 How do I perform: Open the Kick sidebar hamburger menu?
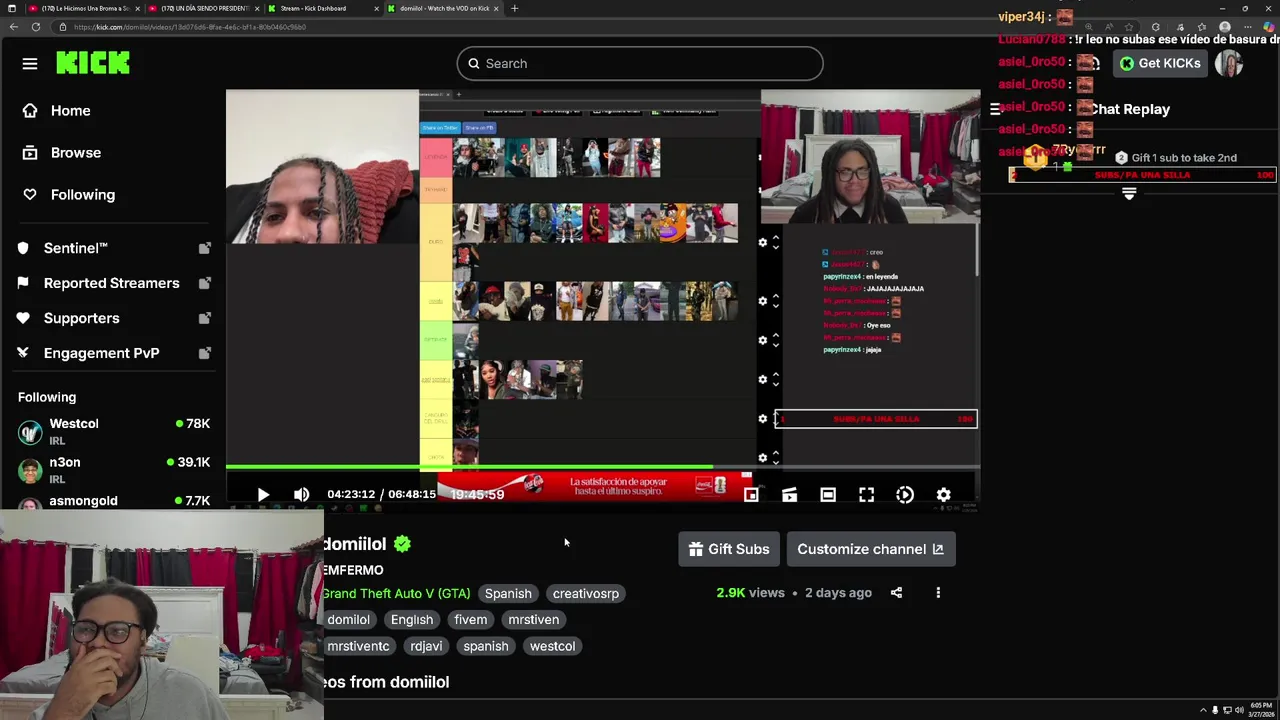point(30,64)
